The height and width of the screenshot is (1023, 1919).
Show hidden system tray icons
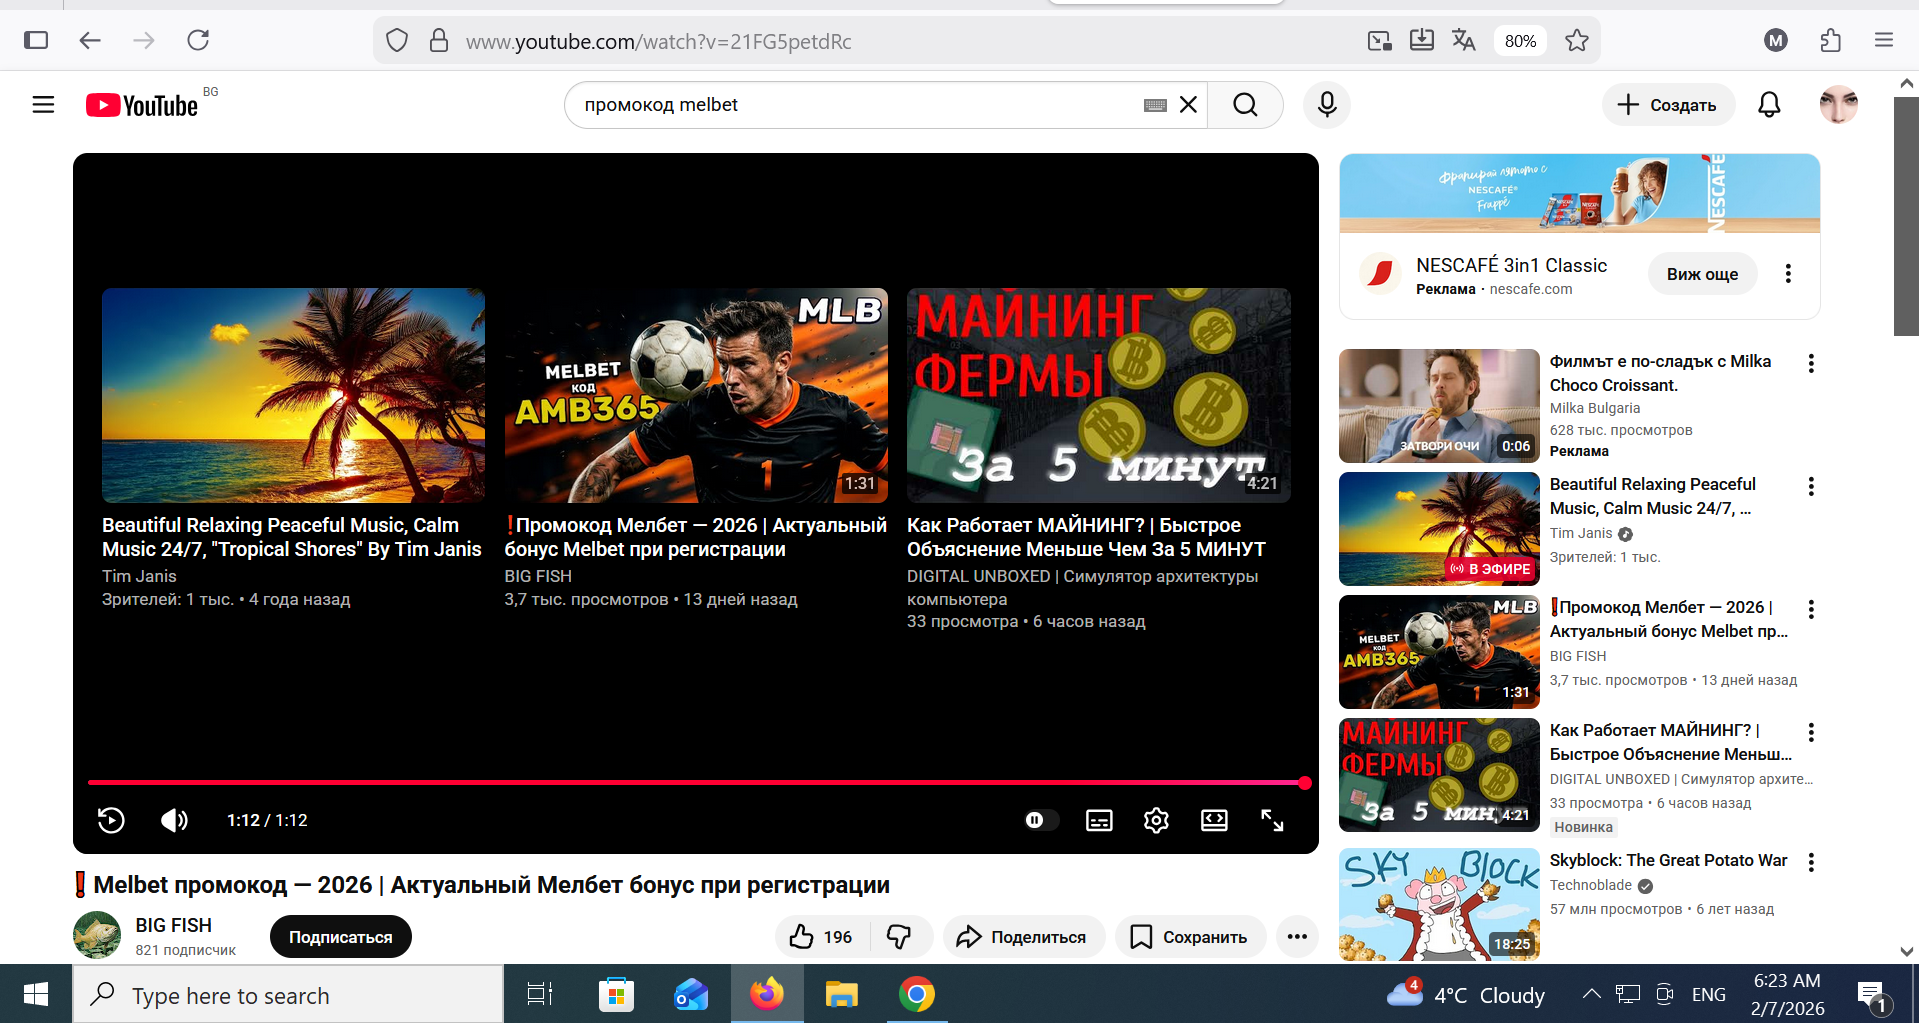click(1591, 994)
